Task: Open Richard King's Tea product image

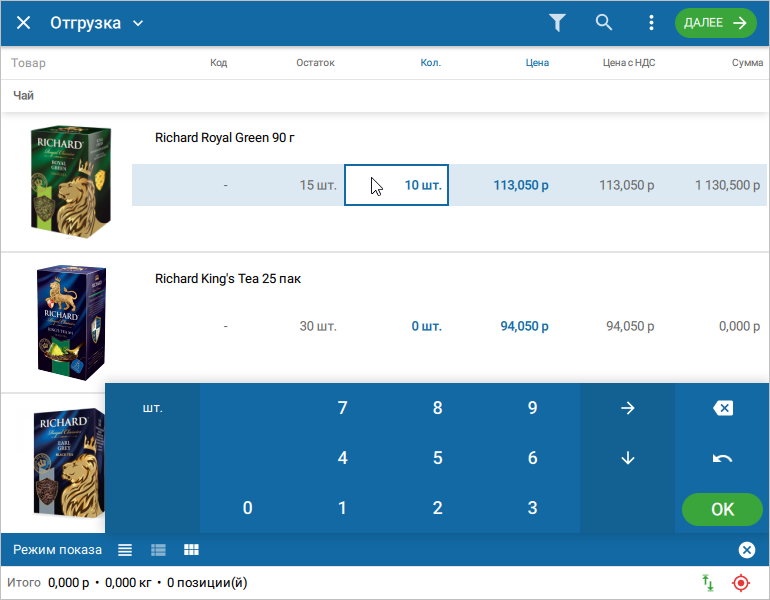Action: coord(71,323)
